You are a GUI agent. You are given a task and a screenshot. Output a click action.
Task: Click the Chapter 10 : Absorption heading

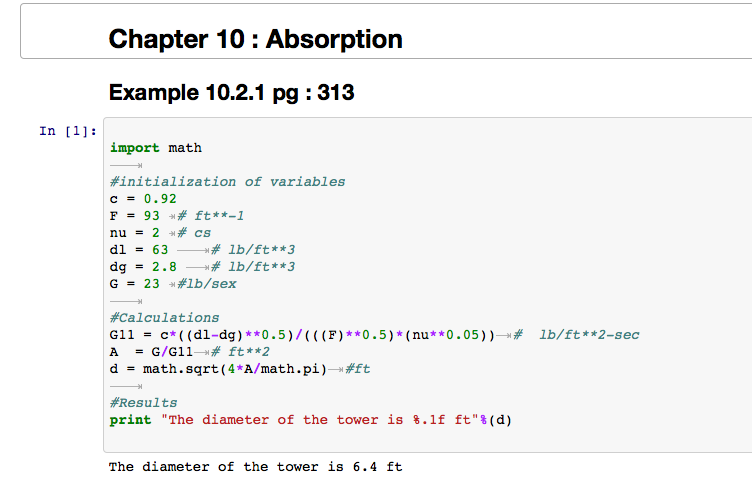[256, 39]
